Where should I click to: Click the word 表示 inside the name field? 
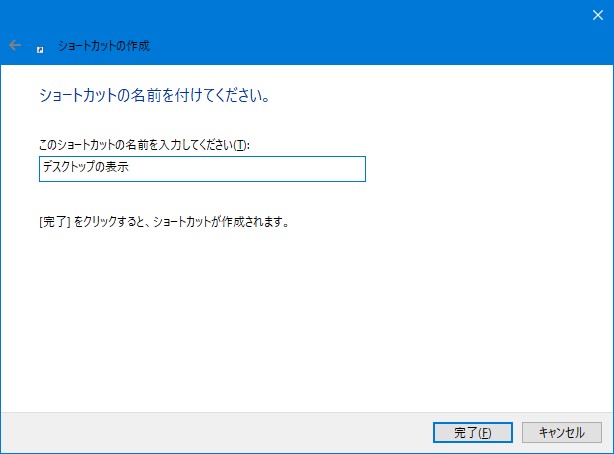click(119, 169)
